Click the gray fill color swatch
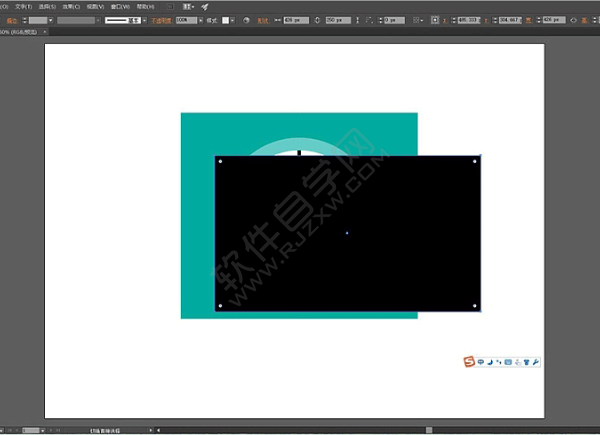Screen dimensions: 600x435 click(x=38, y=20)
